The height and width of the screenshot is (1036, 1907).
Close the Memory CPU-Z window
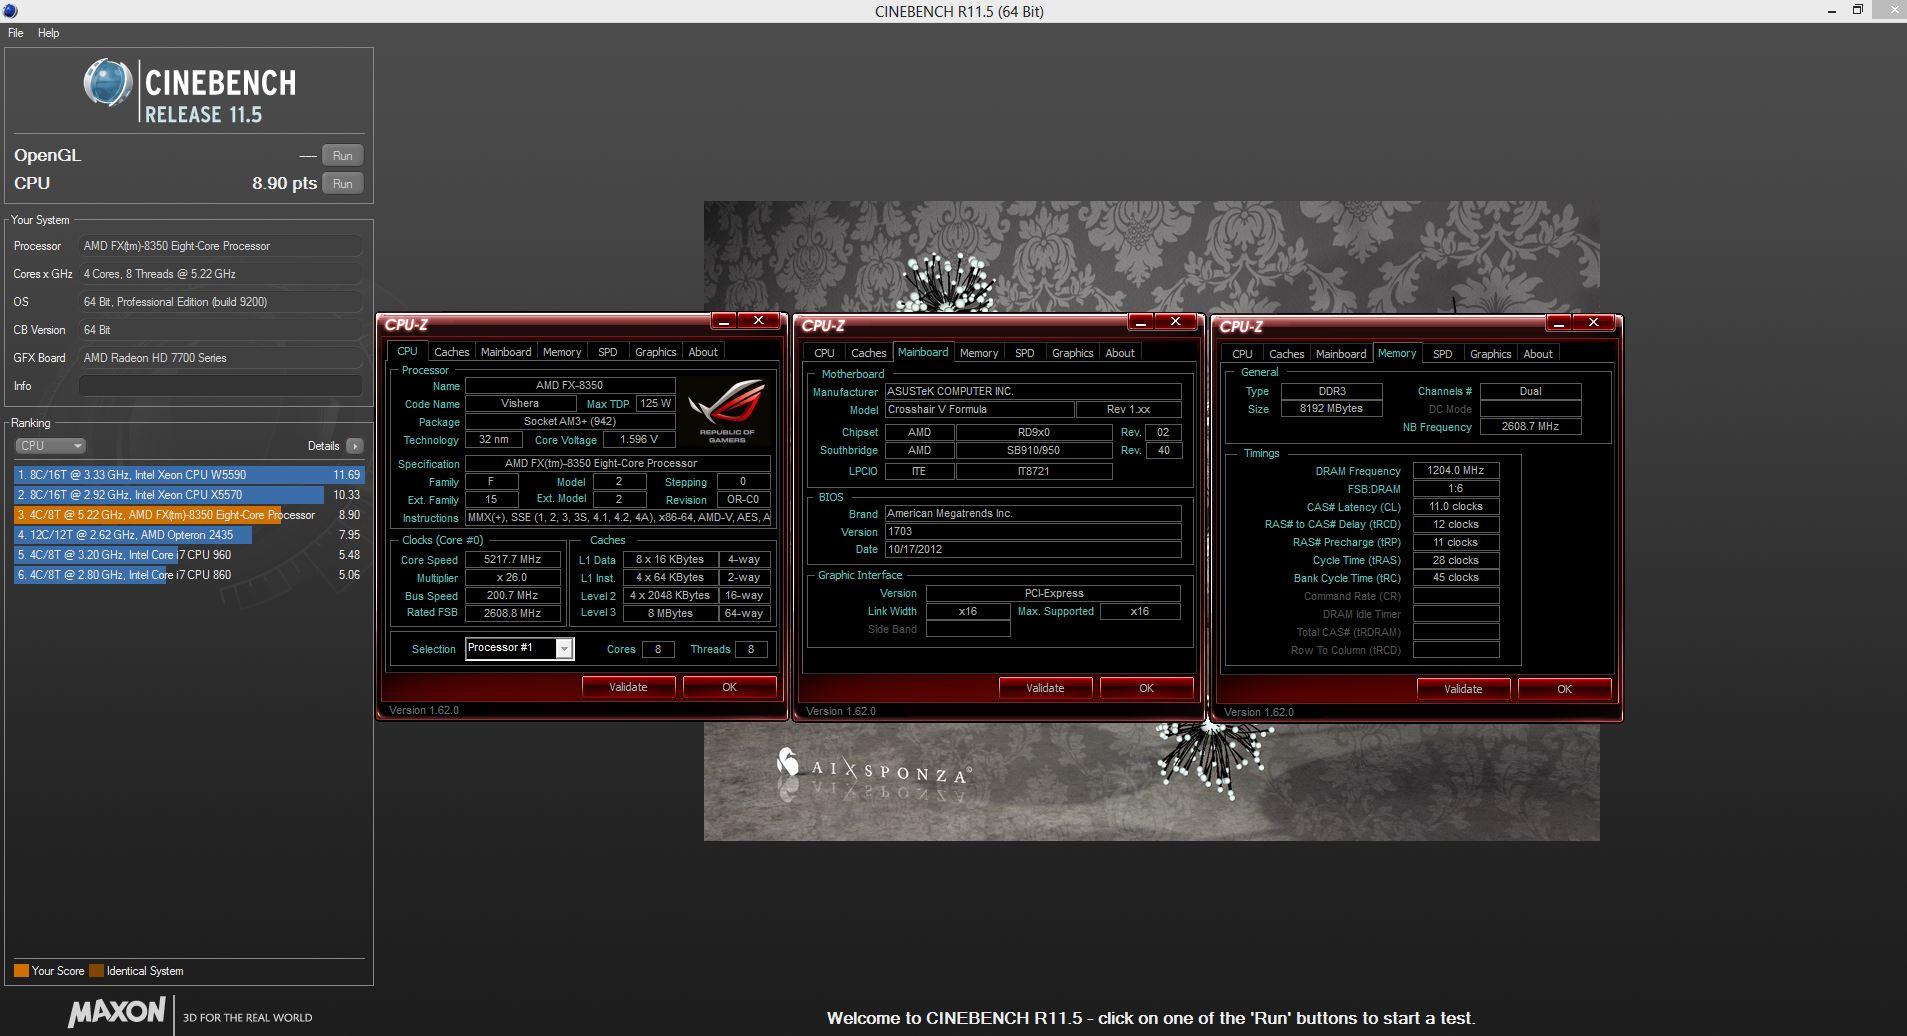[1594, 323]
